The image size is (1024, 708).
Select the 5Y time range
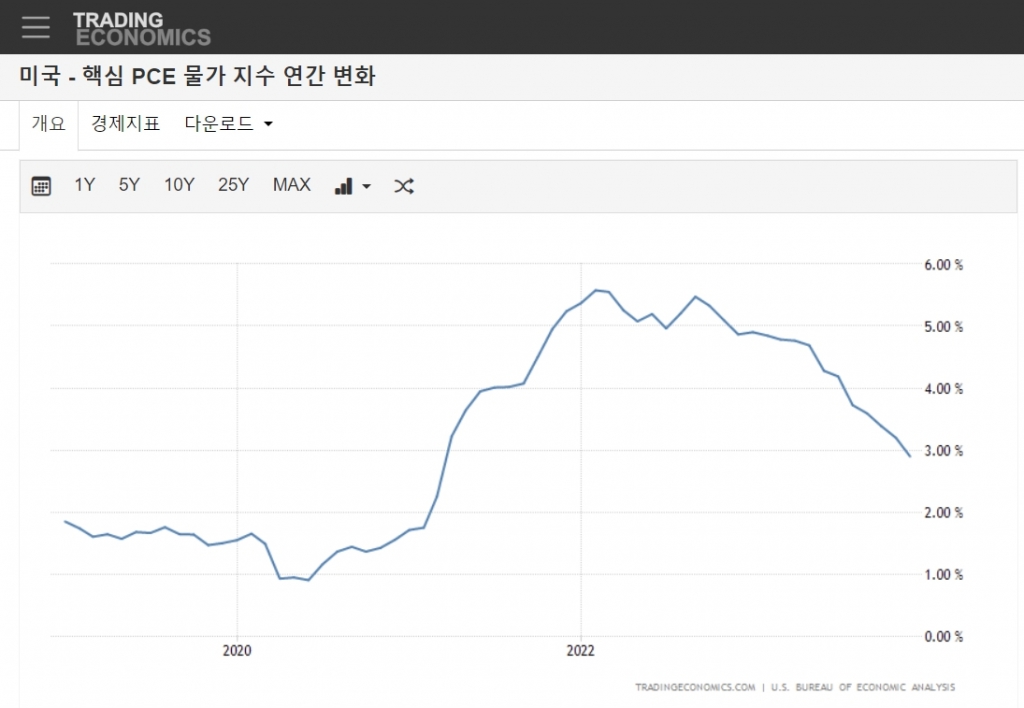pos(129,185)
